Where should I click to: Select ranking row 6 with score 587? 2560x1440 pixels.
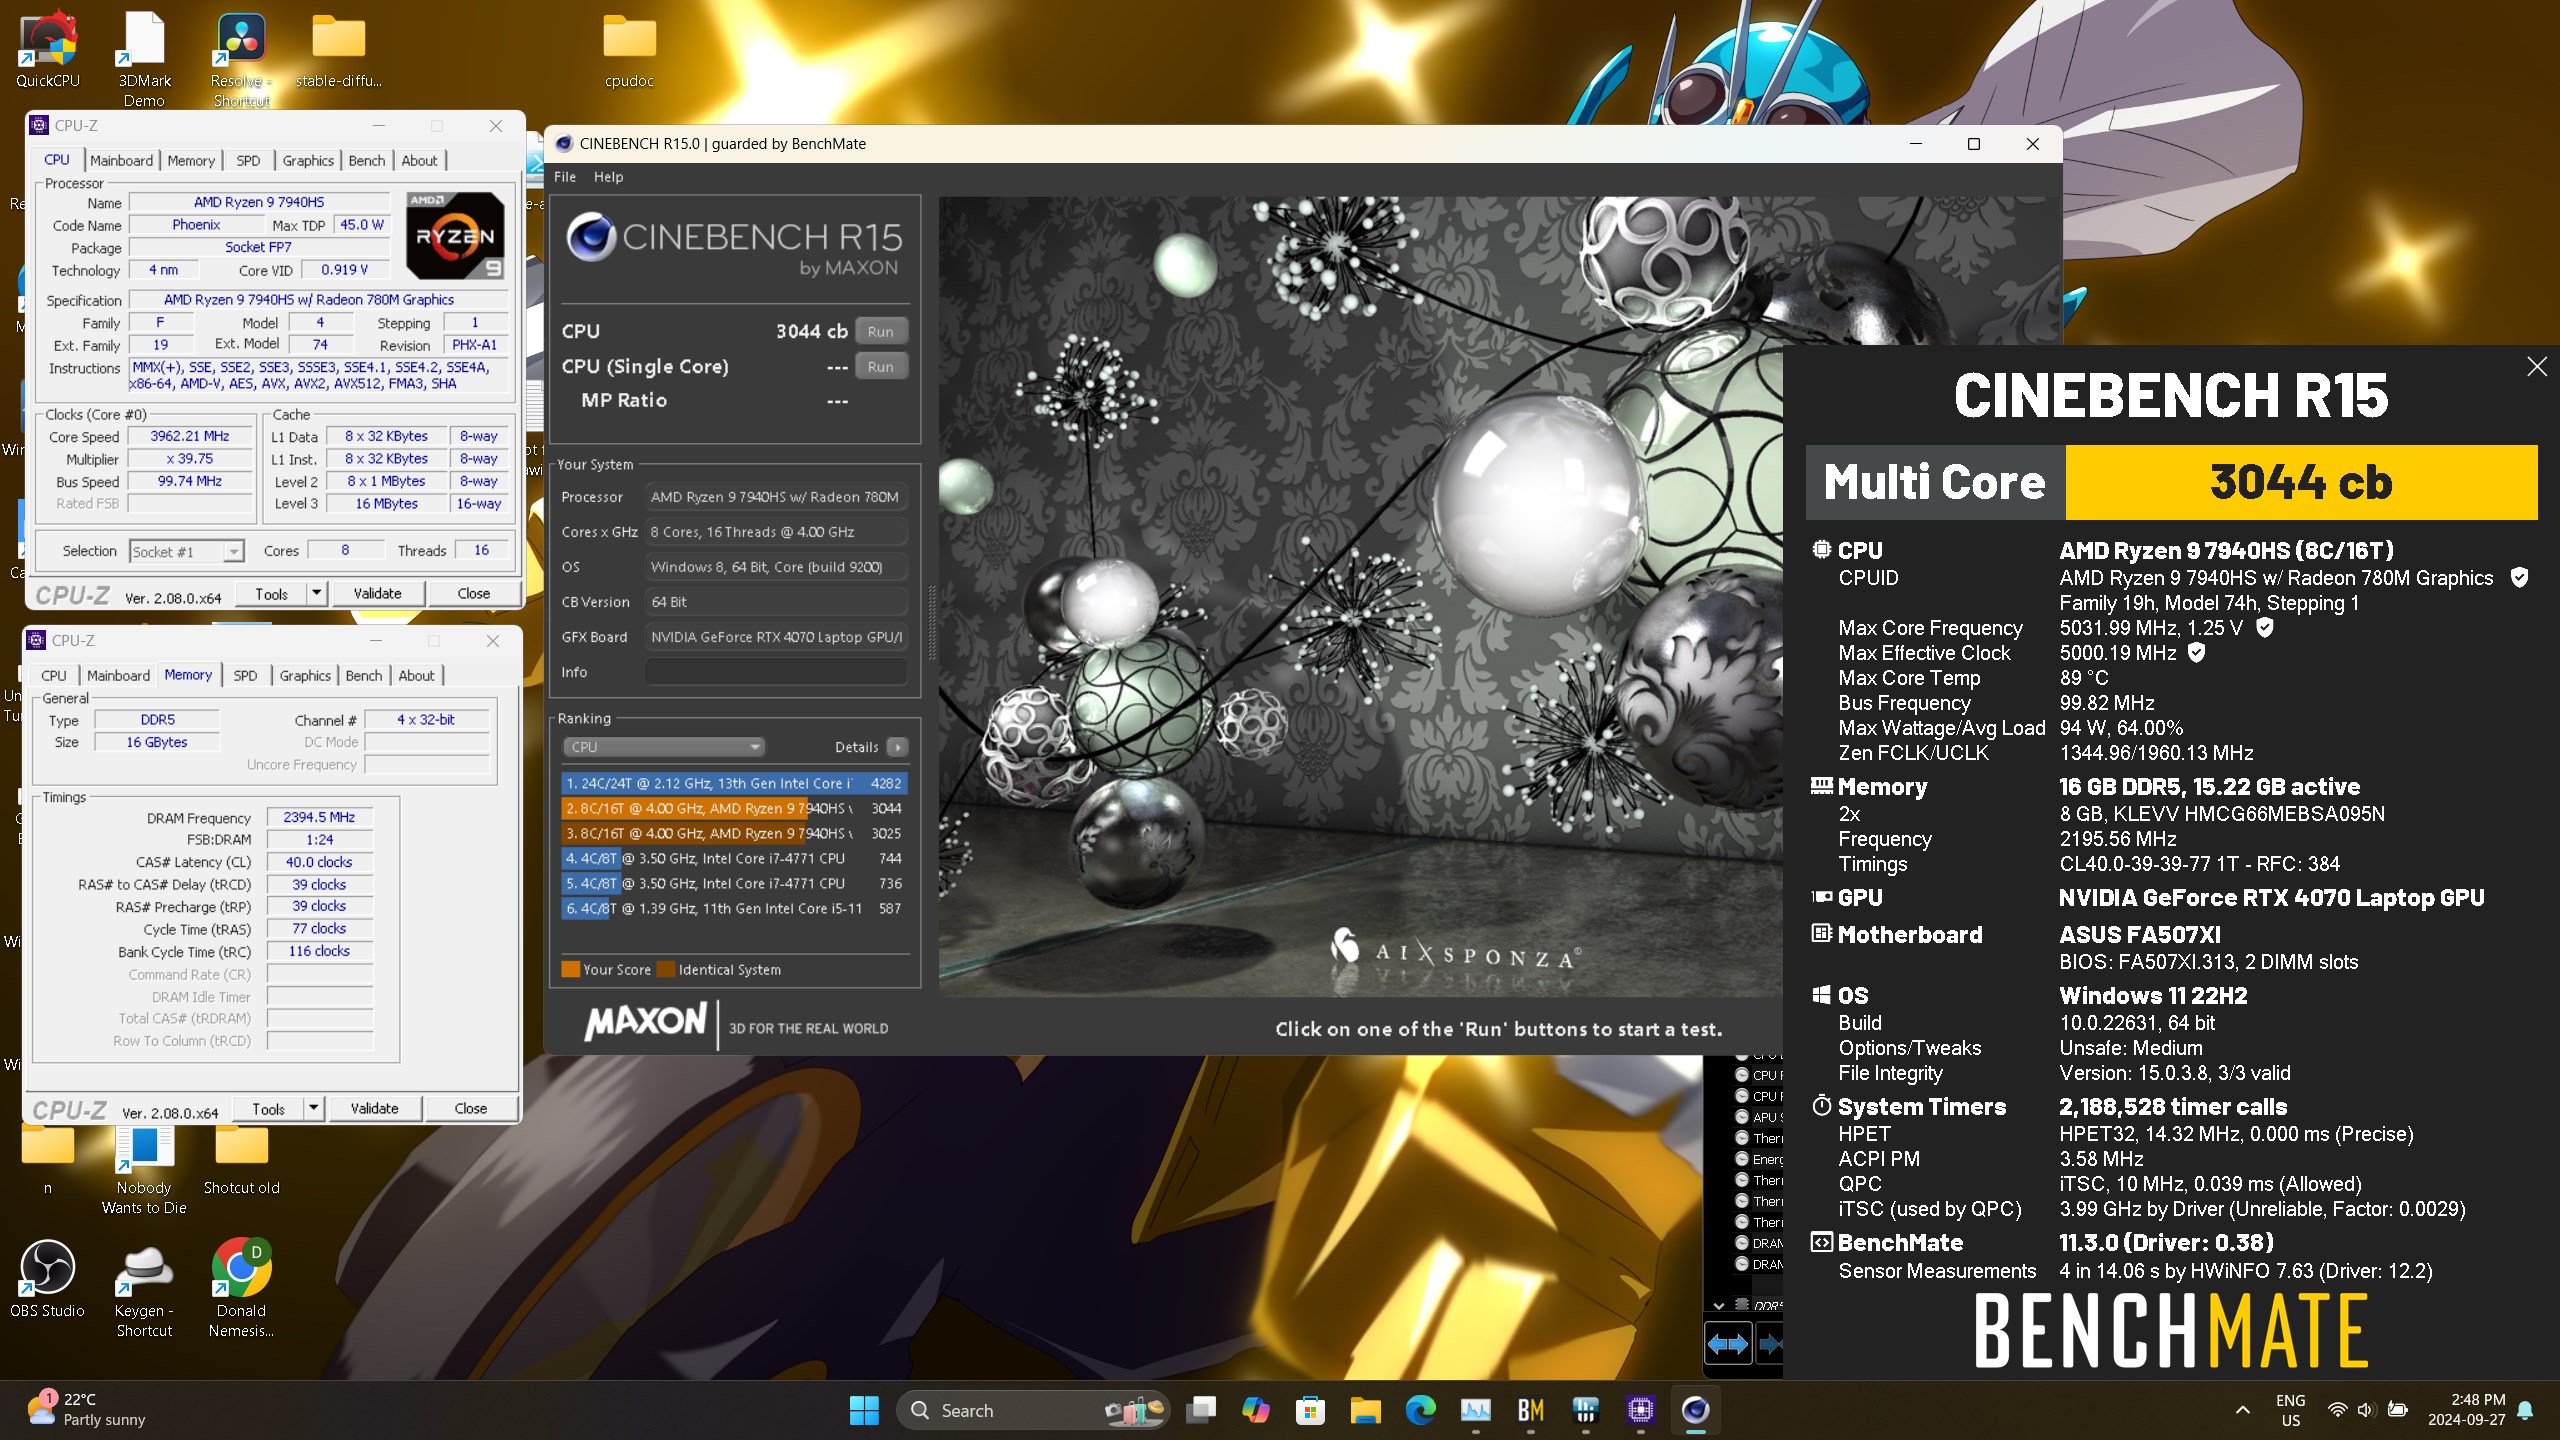pyautogui.click(x=734, y=908)
